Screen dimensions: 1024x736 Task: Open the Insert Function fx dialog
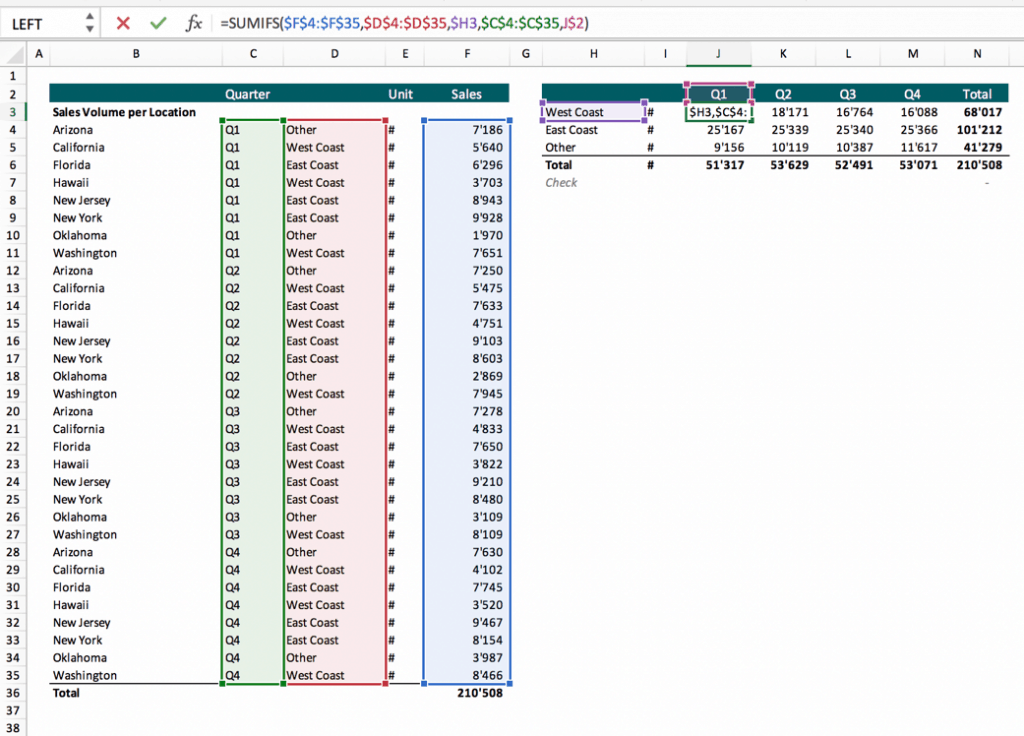coord(193,24)
